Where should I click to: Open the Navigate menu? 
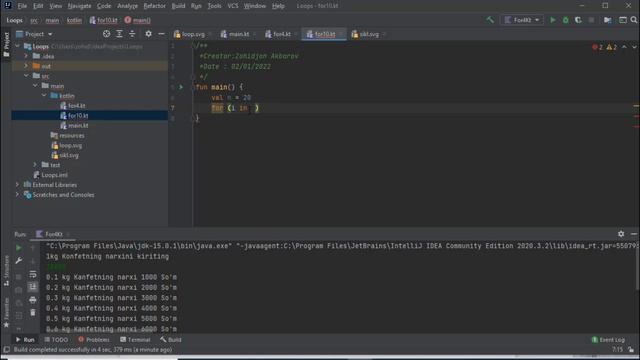coord(79,6)
